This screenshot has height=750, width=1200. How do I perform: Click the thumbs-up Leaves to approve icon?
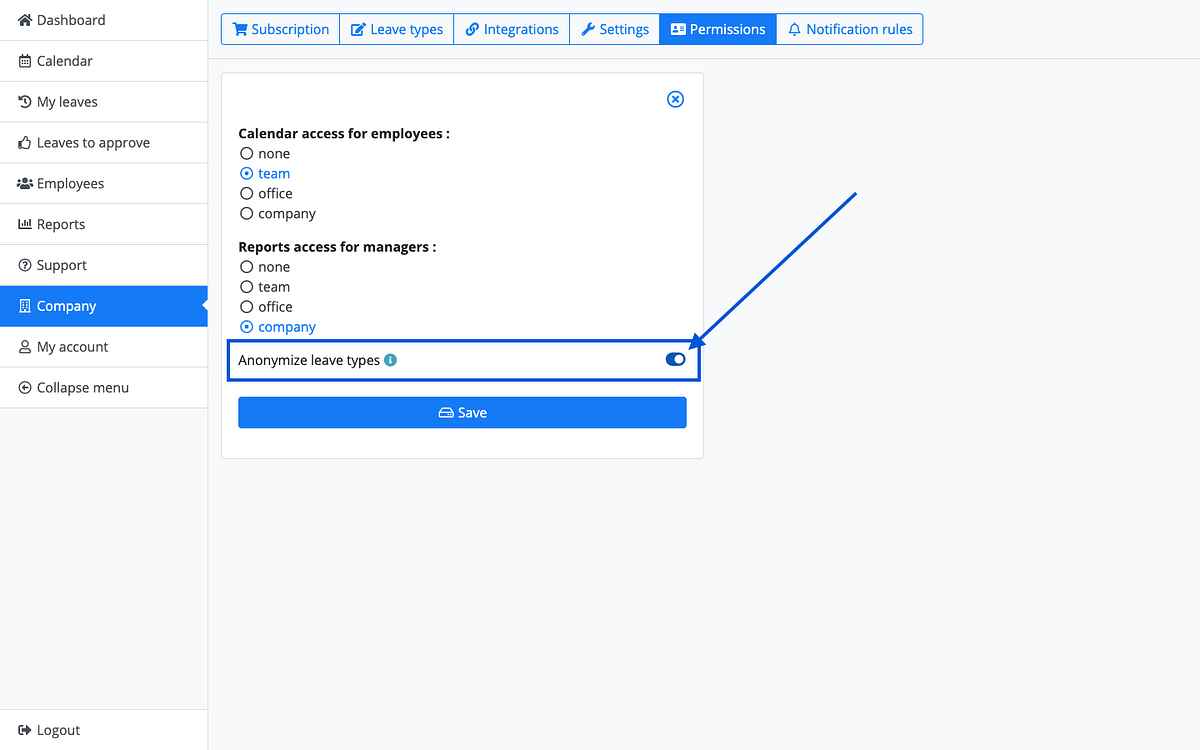pos(25,143)
